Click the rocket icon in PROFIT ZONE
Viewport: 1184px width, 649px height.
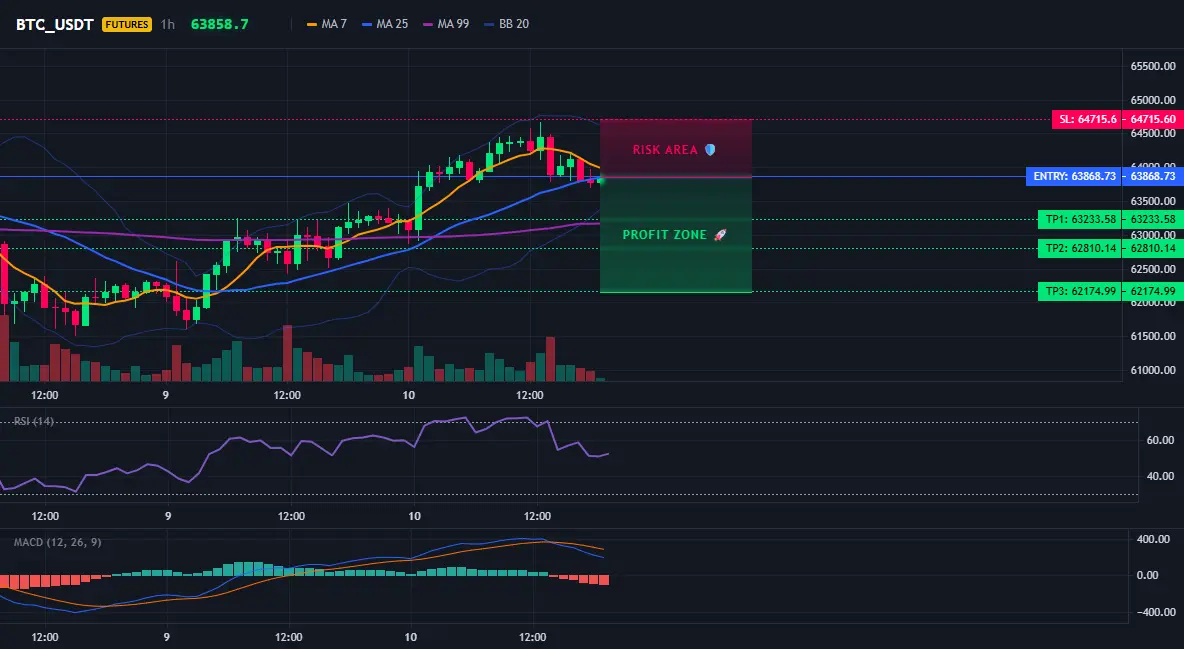tap(720, 235)
